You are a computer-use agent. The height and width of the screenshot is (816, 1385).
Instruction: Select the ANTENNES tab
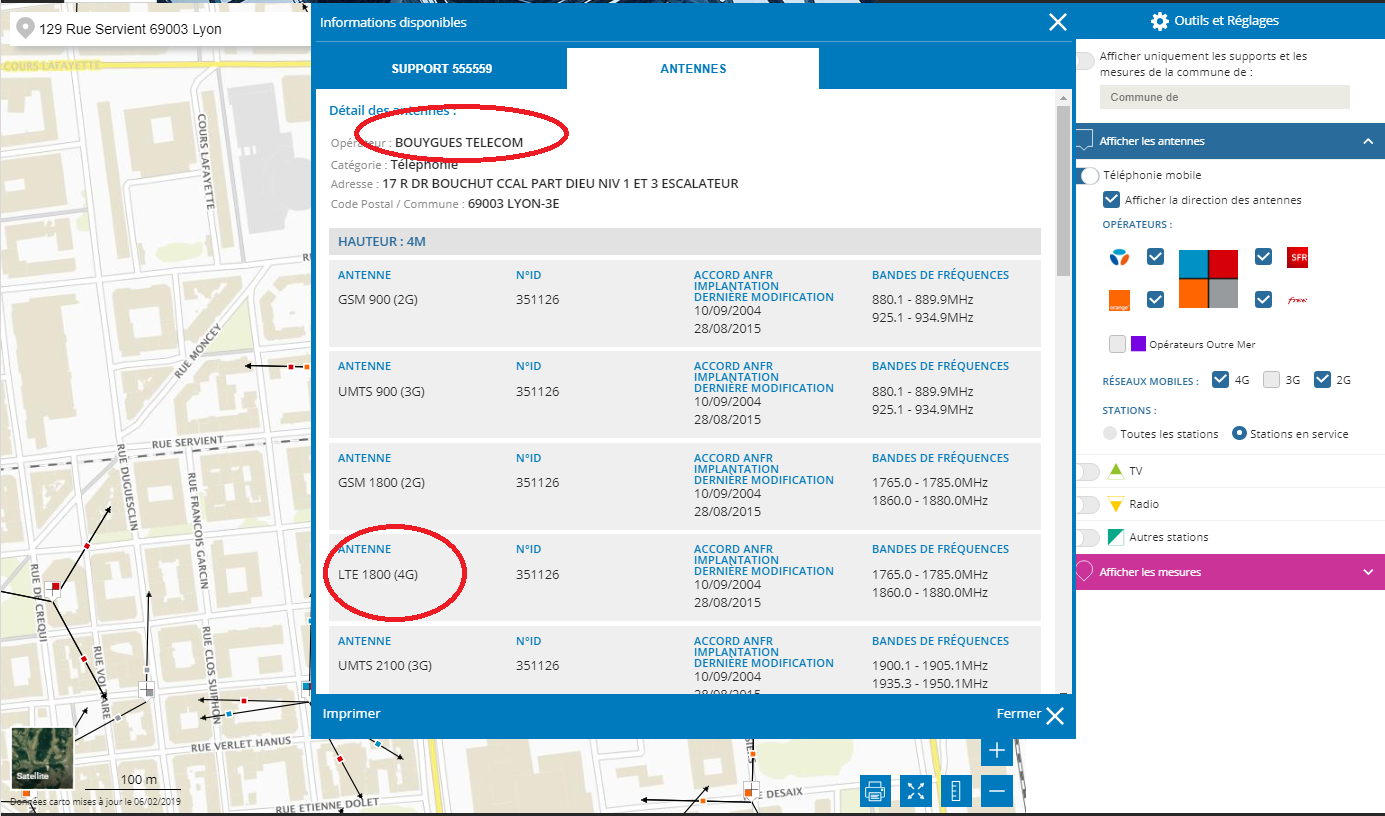[x=693, y=69]
